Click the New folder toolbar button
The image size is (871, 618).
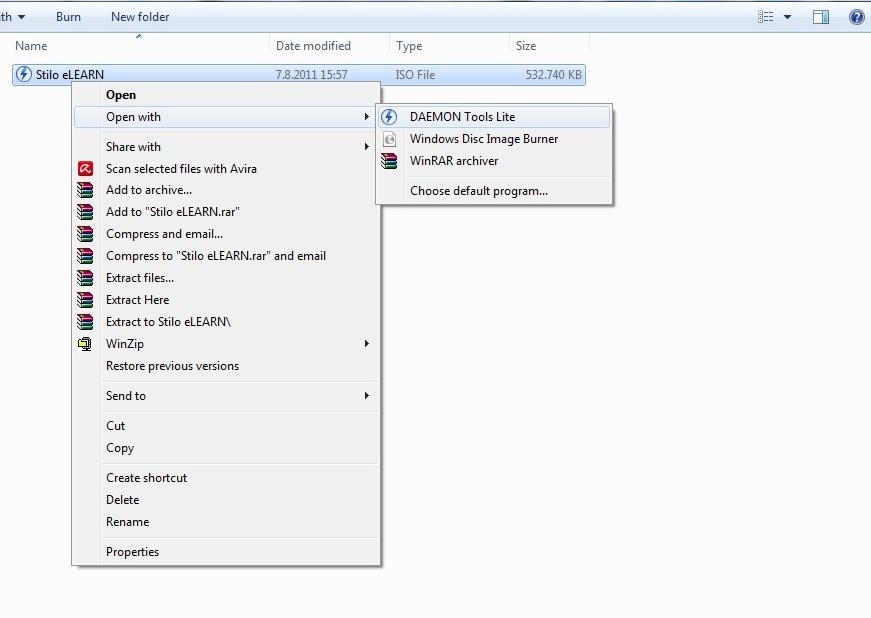140,17
